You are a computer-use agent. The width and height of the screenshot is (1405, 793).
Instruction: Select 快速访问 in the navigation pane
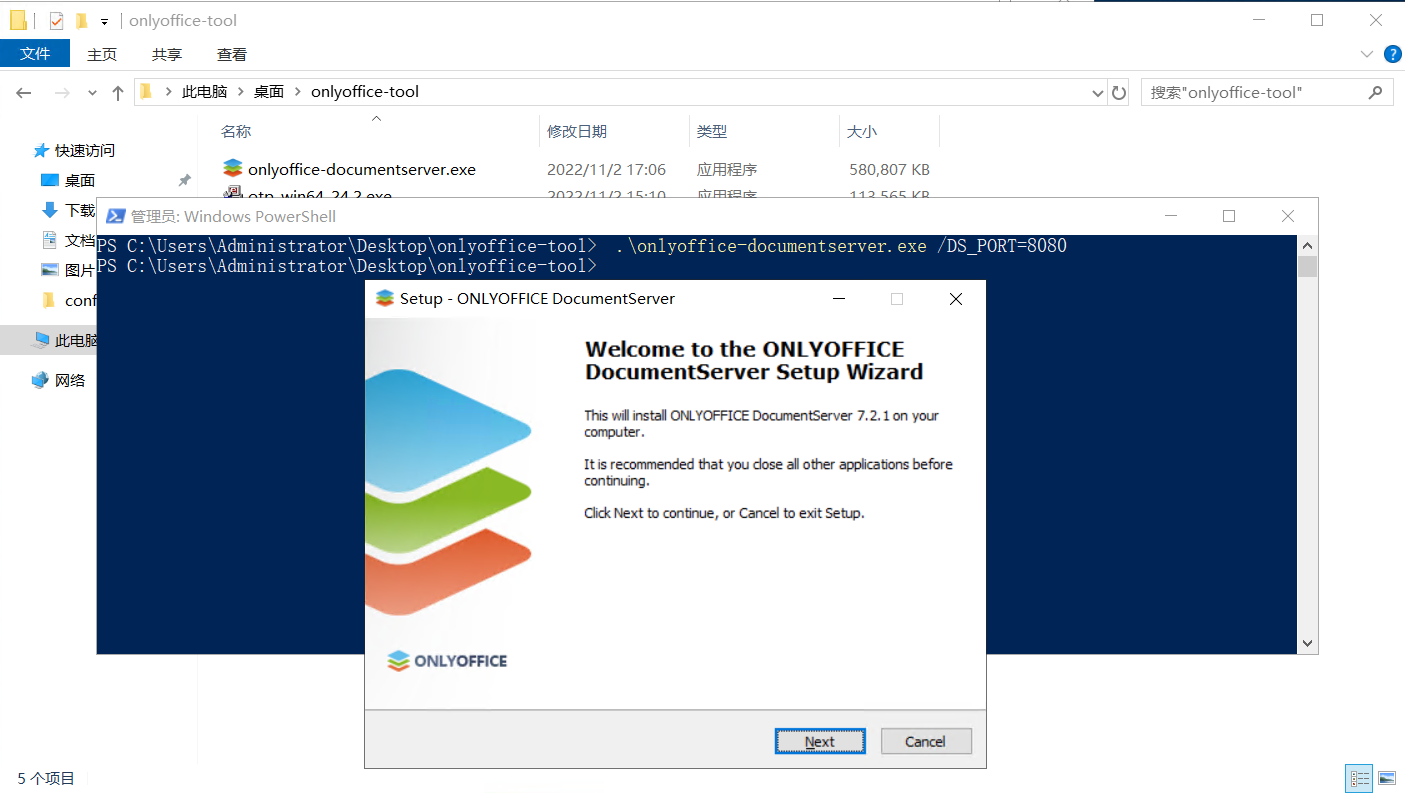85,150
